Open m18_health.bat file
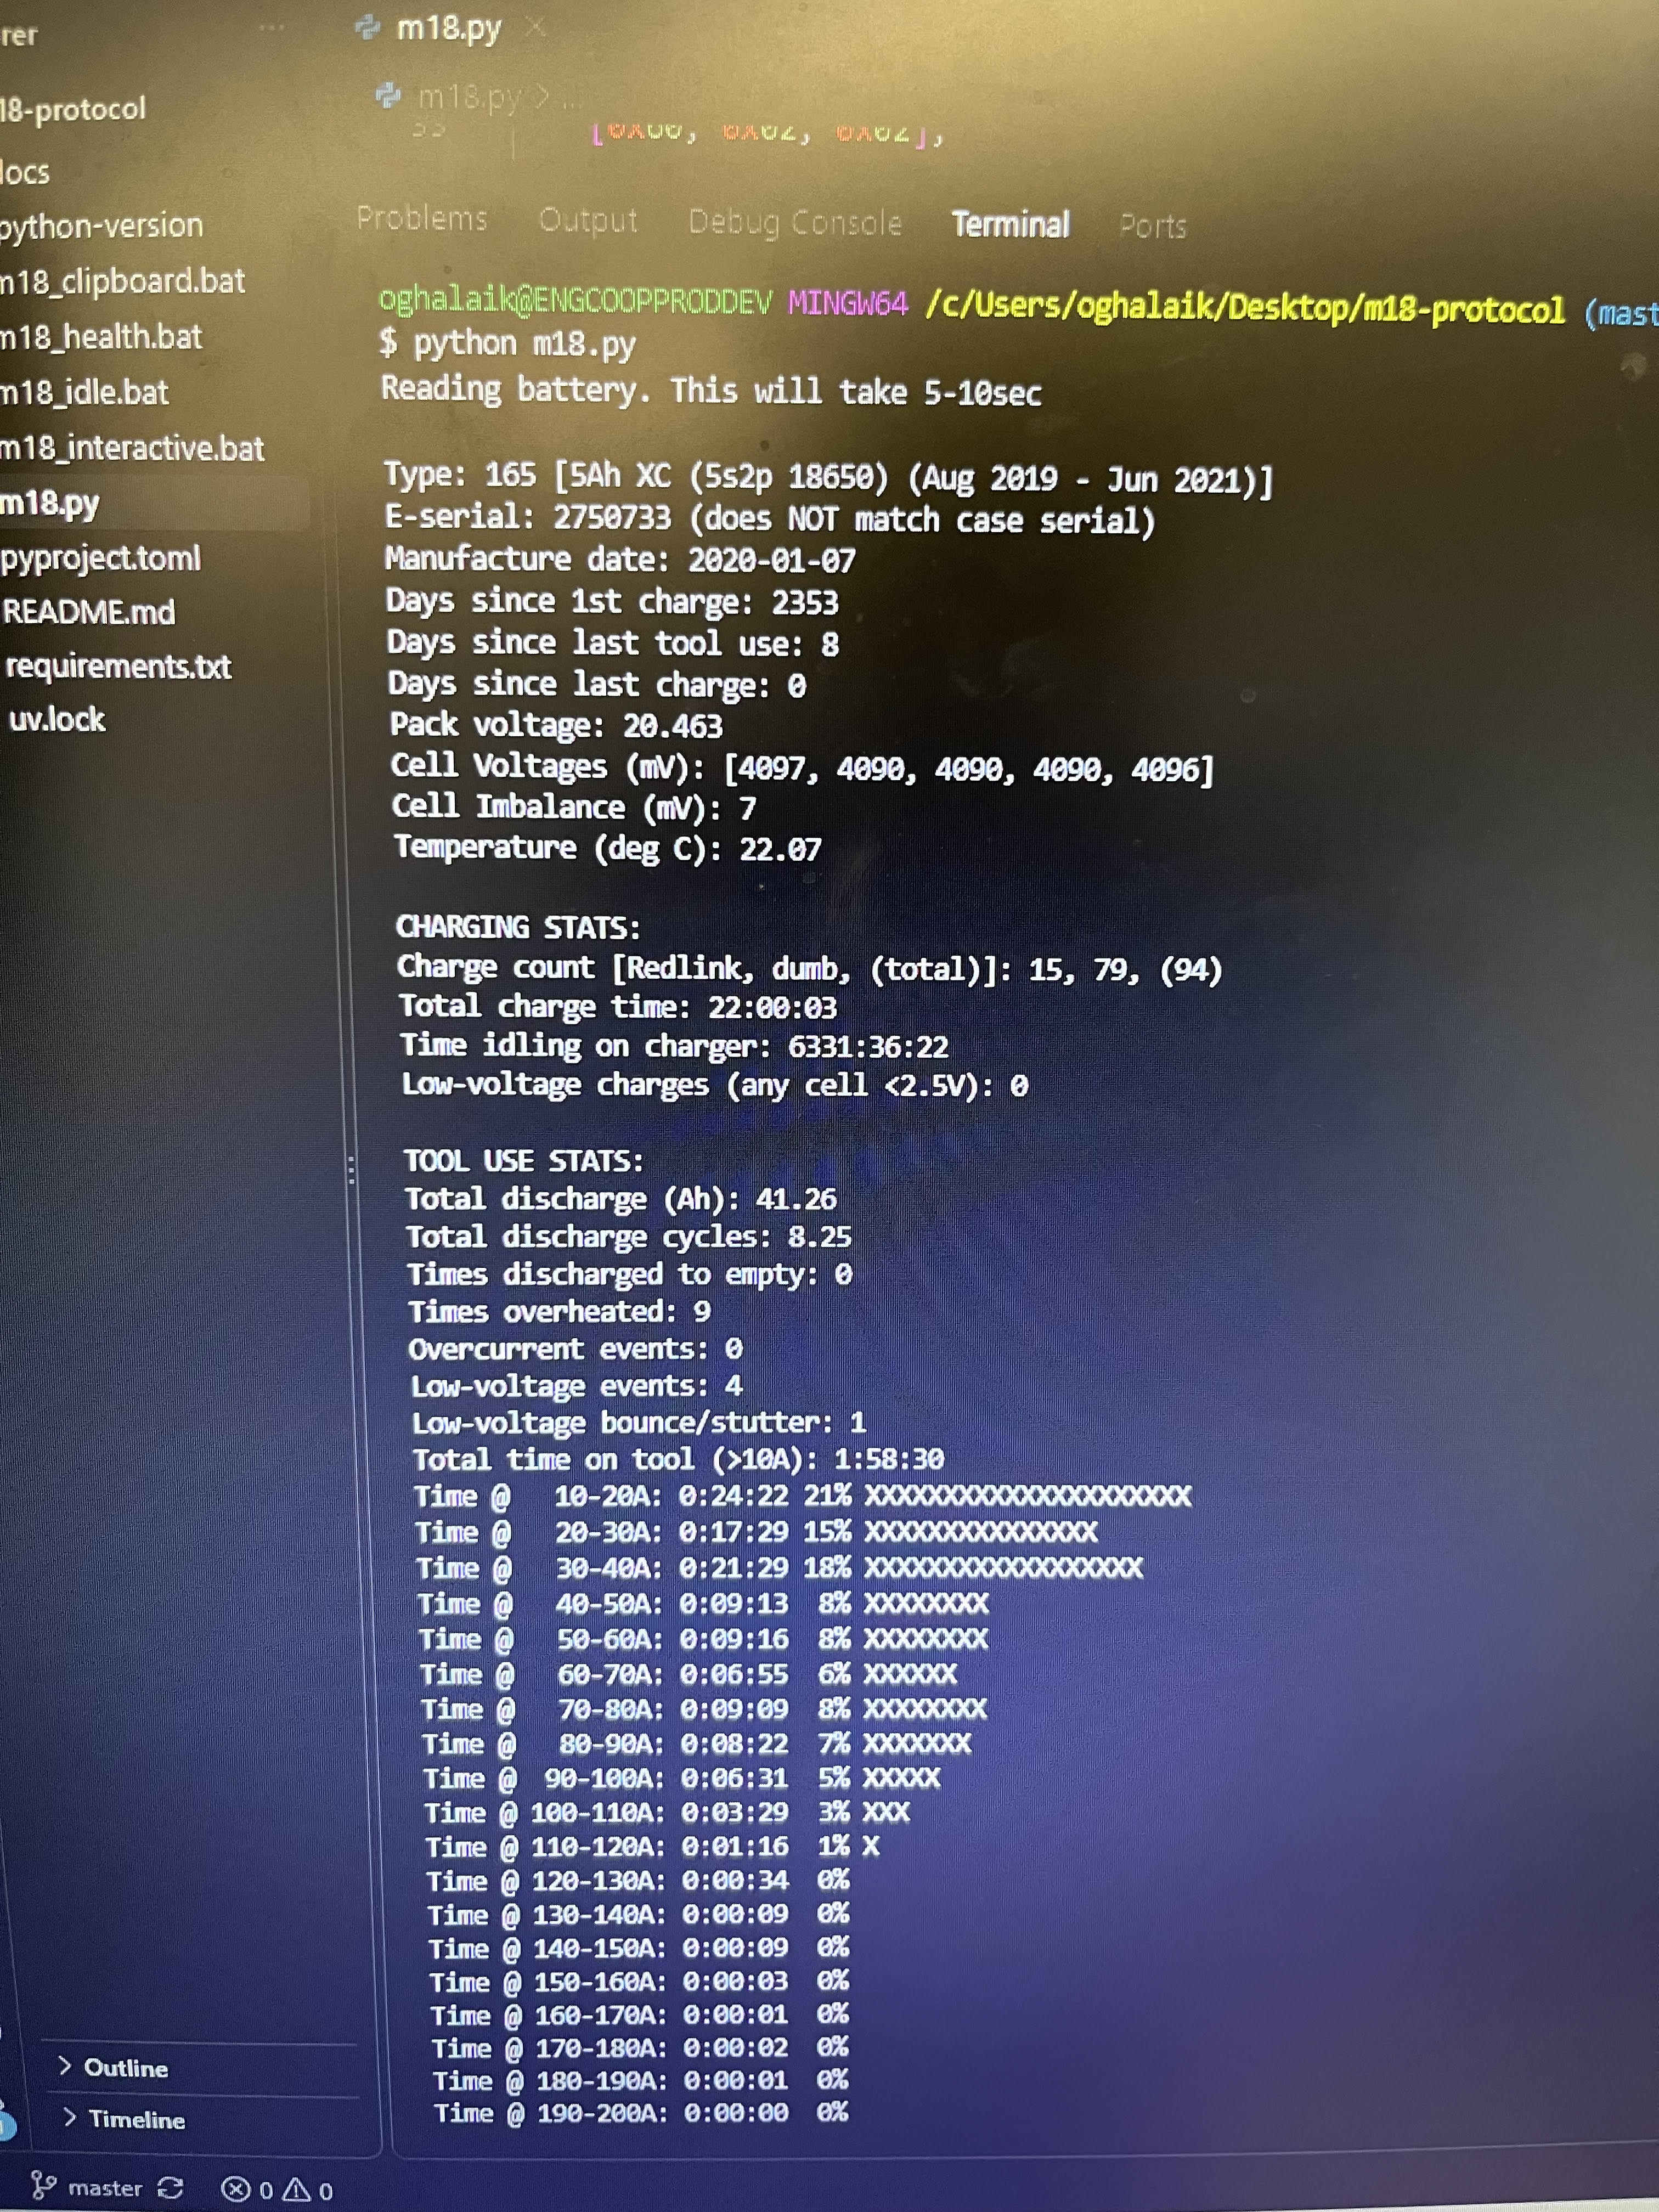The image size is (1659, 2212). [x=101, y=337]
